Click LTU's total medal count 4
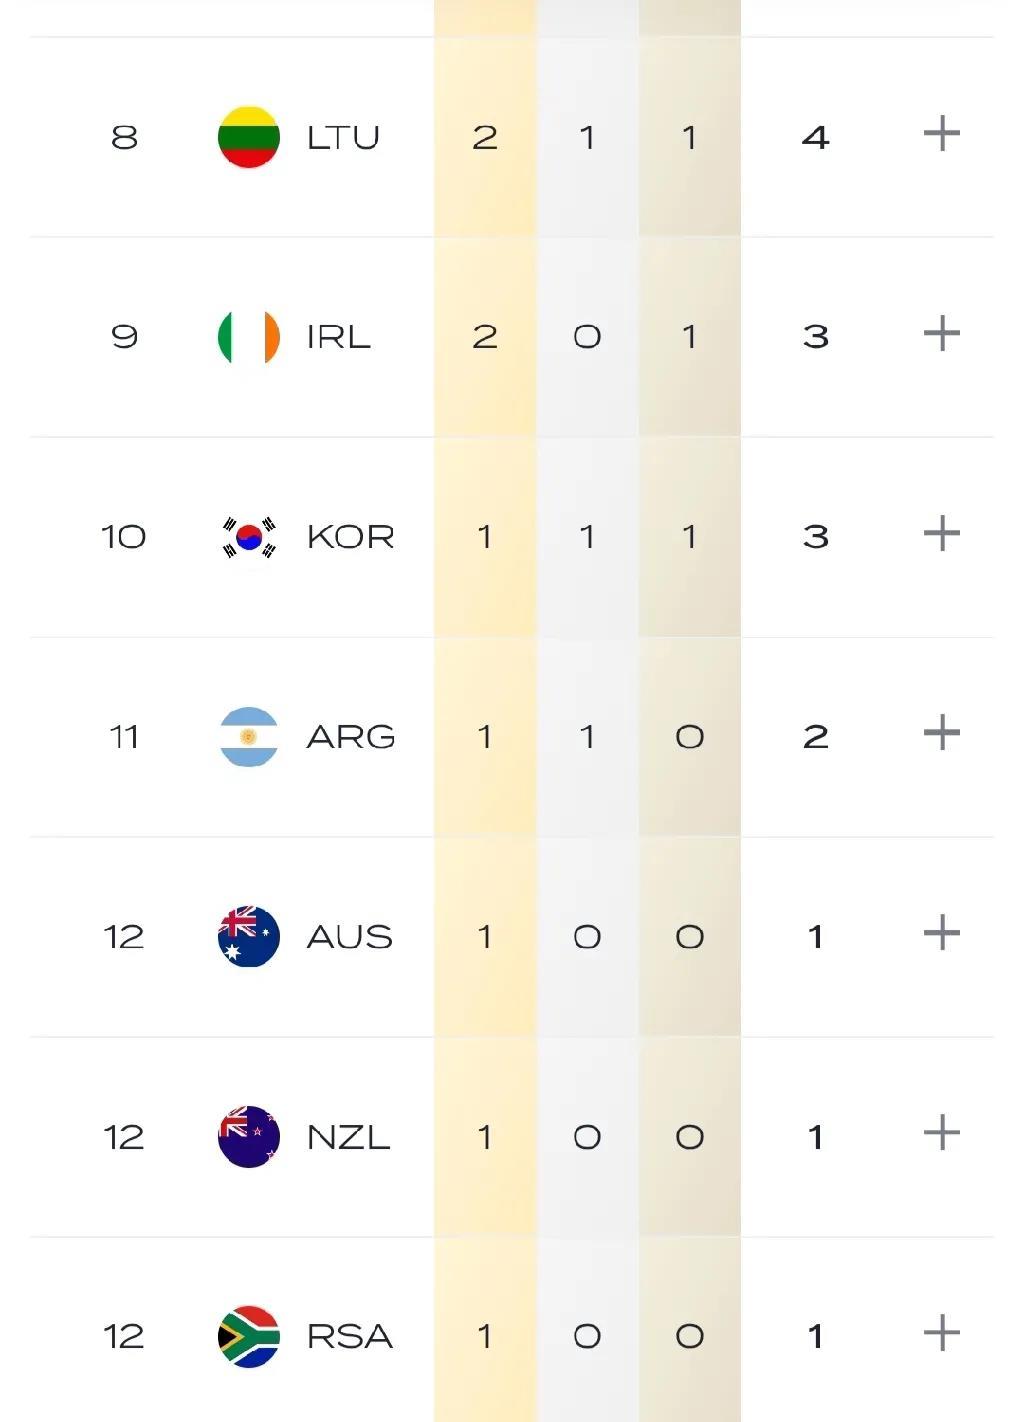The image size is (1024, 1422). [815, 137]
